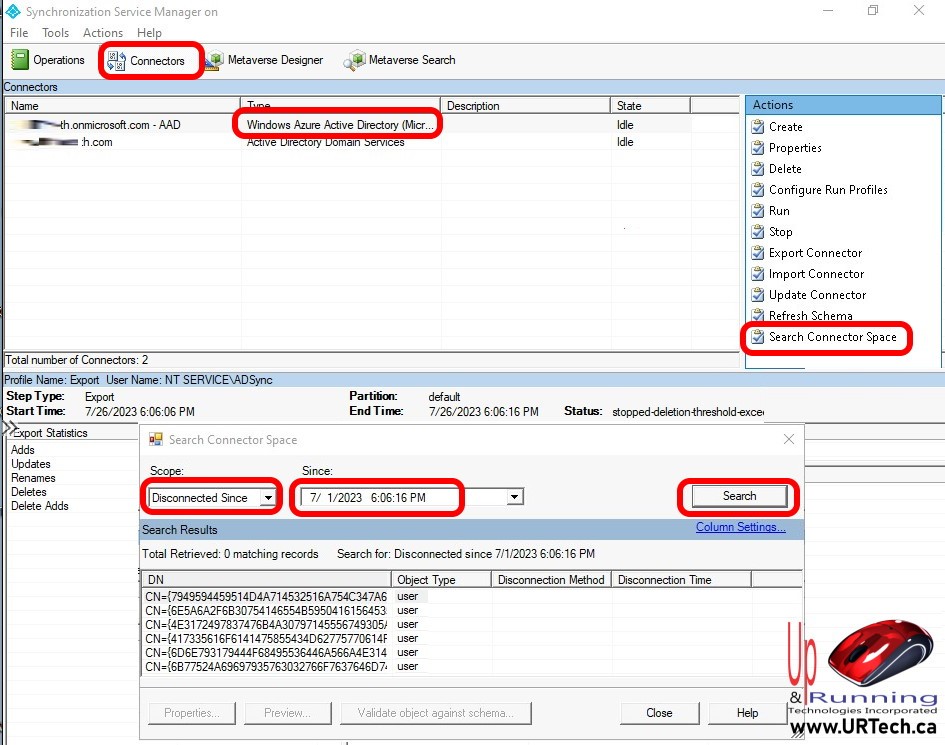The height and width of the screenshot is (745, 945).
Task: Expand the Scope dropdown list
Action: tap(268, 498)
